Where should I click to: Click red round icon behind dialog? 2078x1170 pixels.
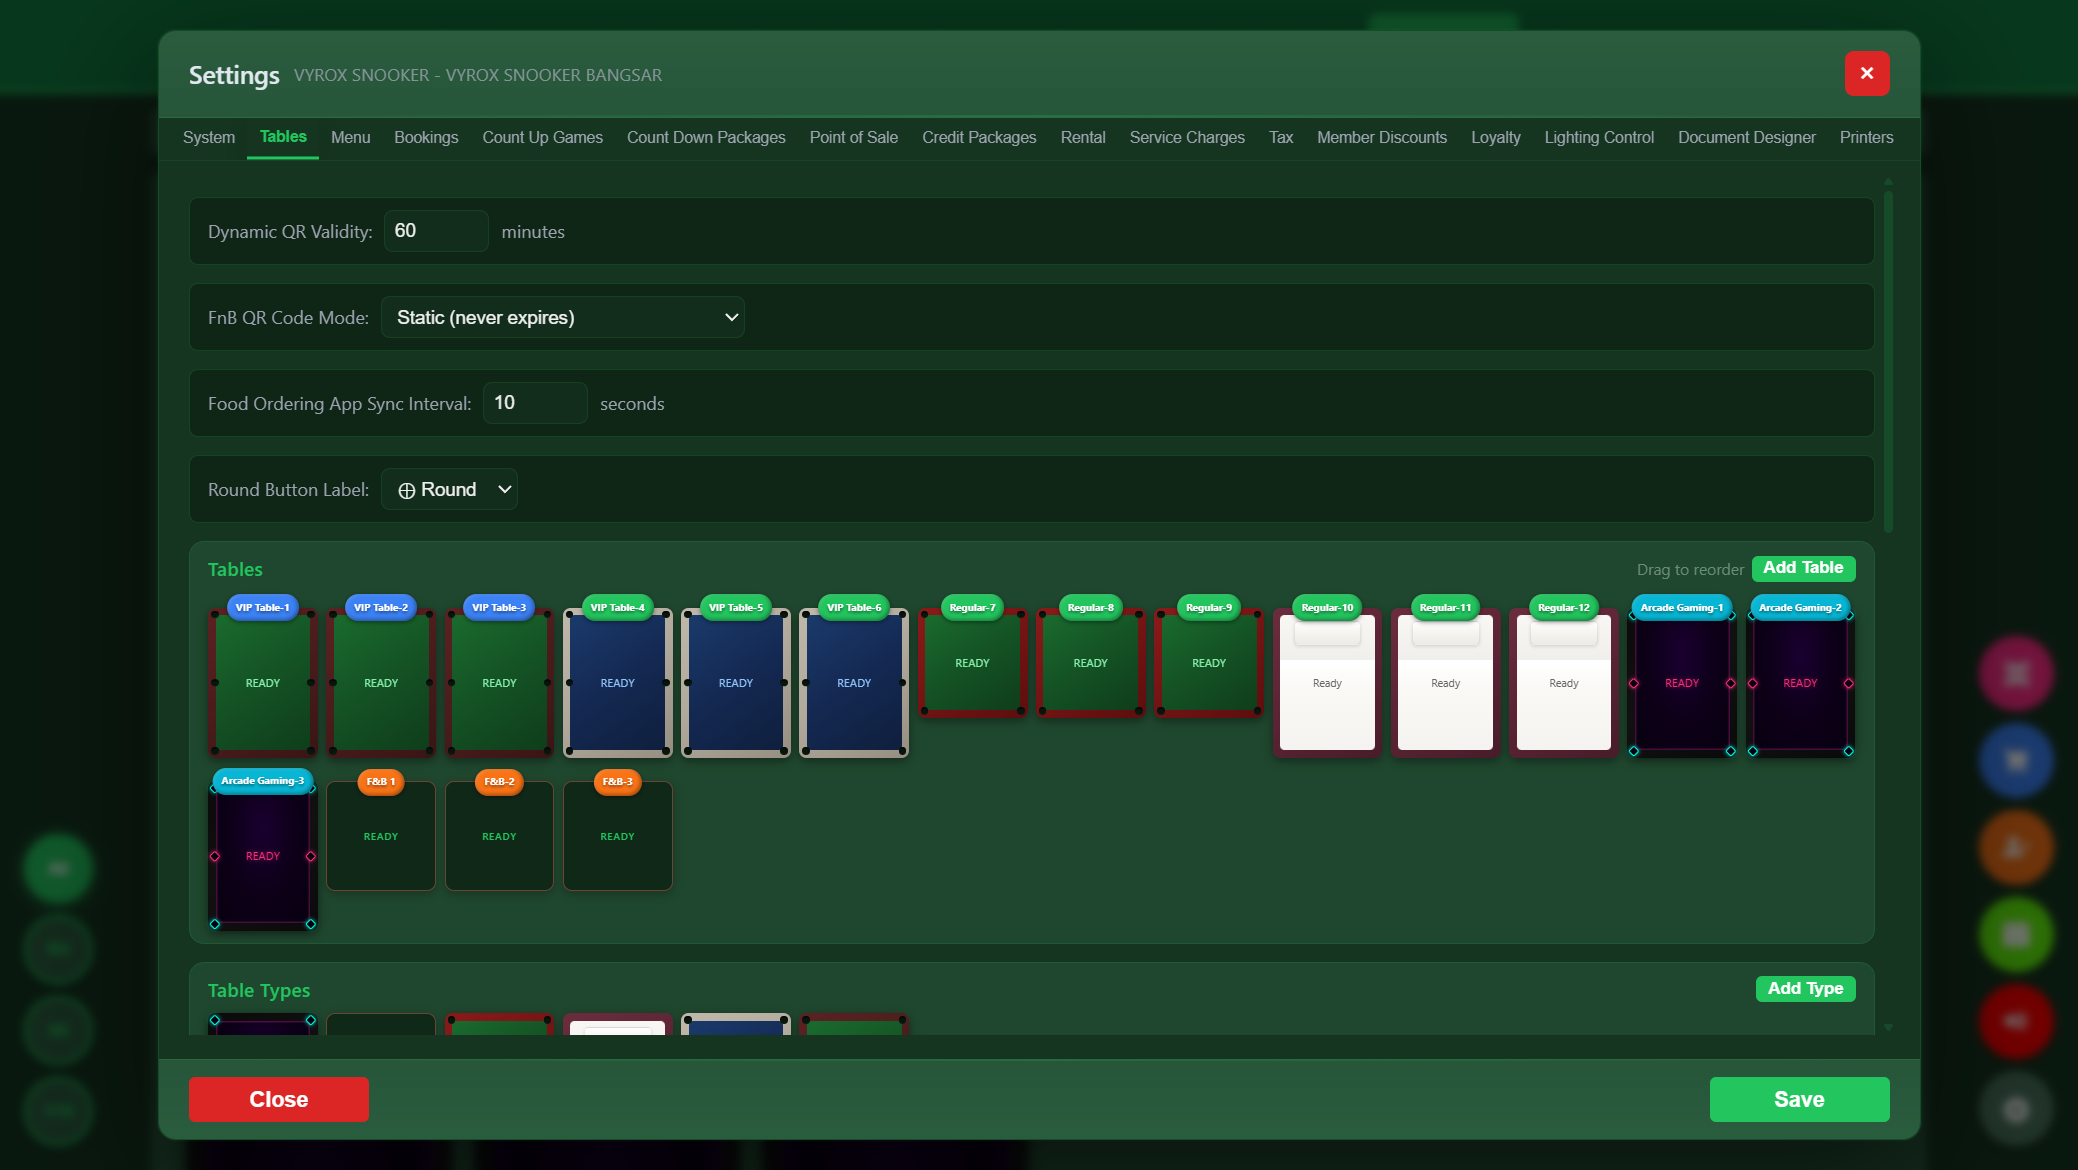(x=2016, y=1021)
